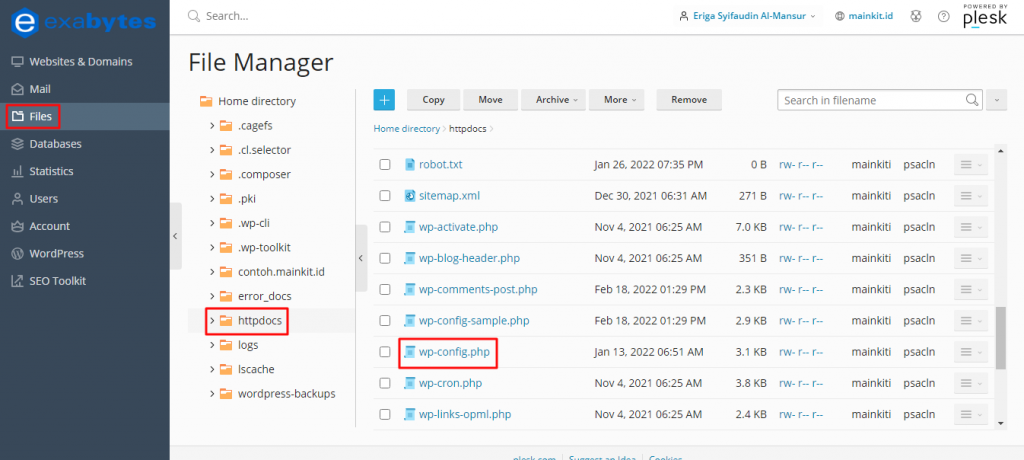Viewport: 1024px width, 460px height.
Task: Click the scroll down arrow of file list
Action: pyautogui.click(x=1001, y=423)
